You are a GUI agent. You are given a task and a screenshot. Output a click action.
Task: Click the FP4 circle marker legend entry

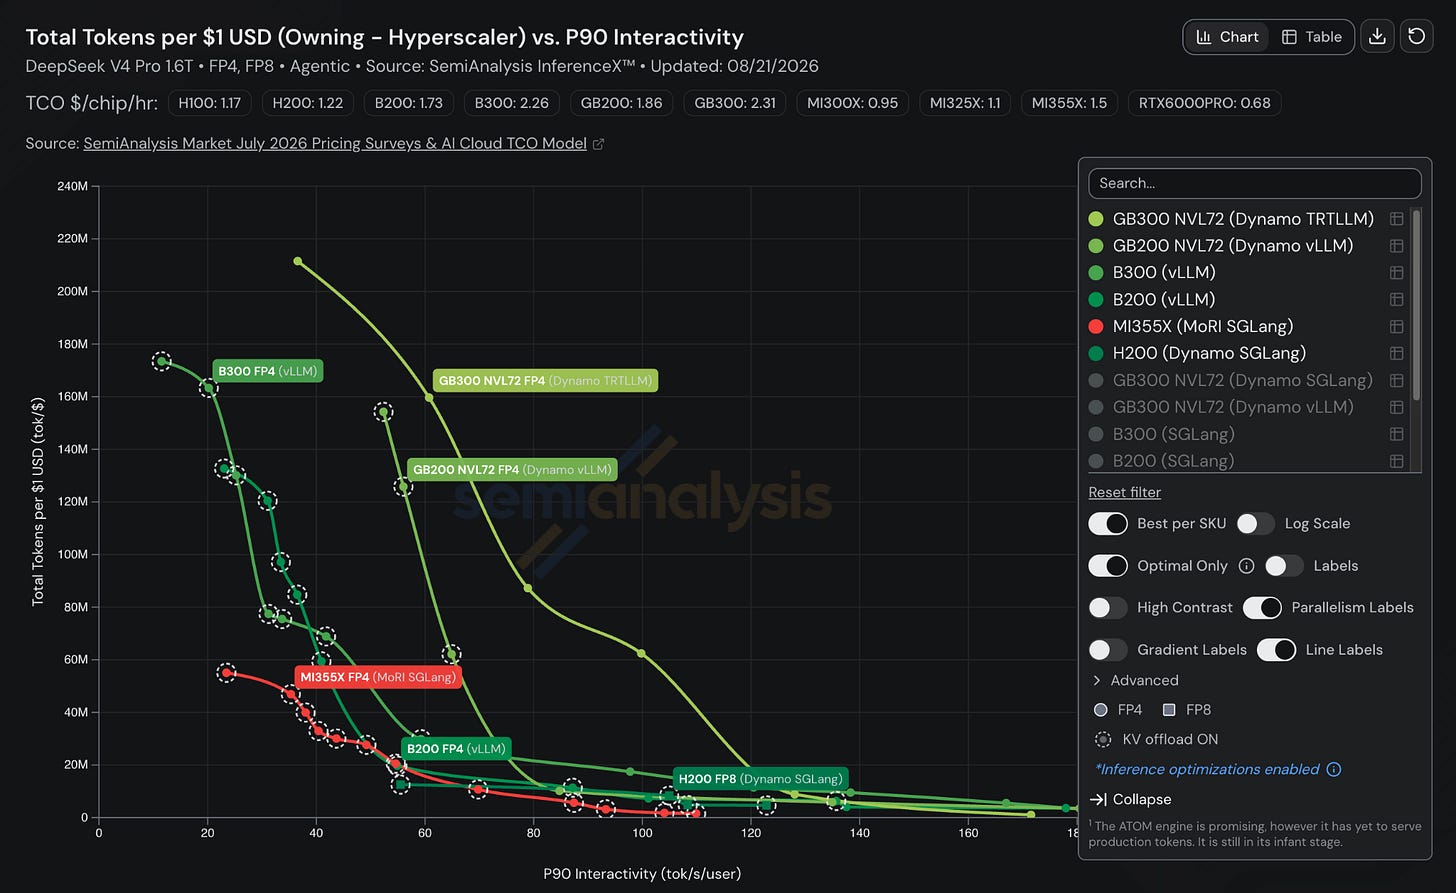click(1118, 710)
